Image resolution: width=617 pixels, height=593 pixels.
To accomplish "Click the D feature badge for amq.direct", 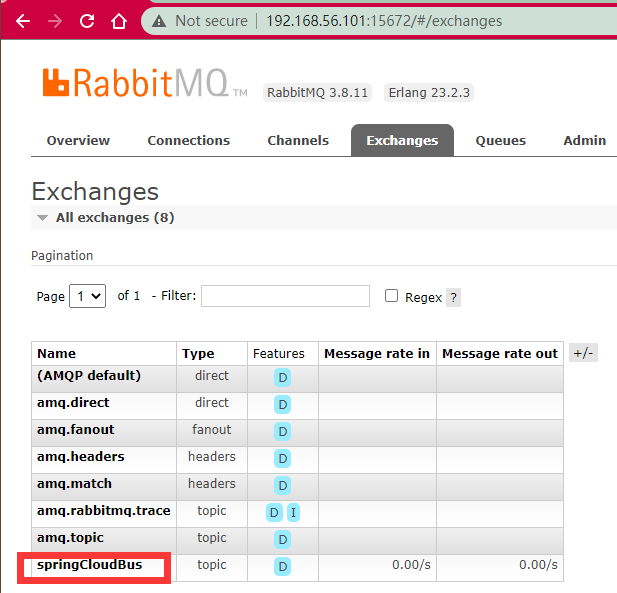I will click(283, 405).
